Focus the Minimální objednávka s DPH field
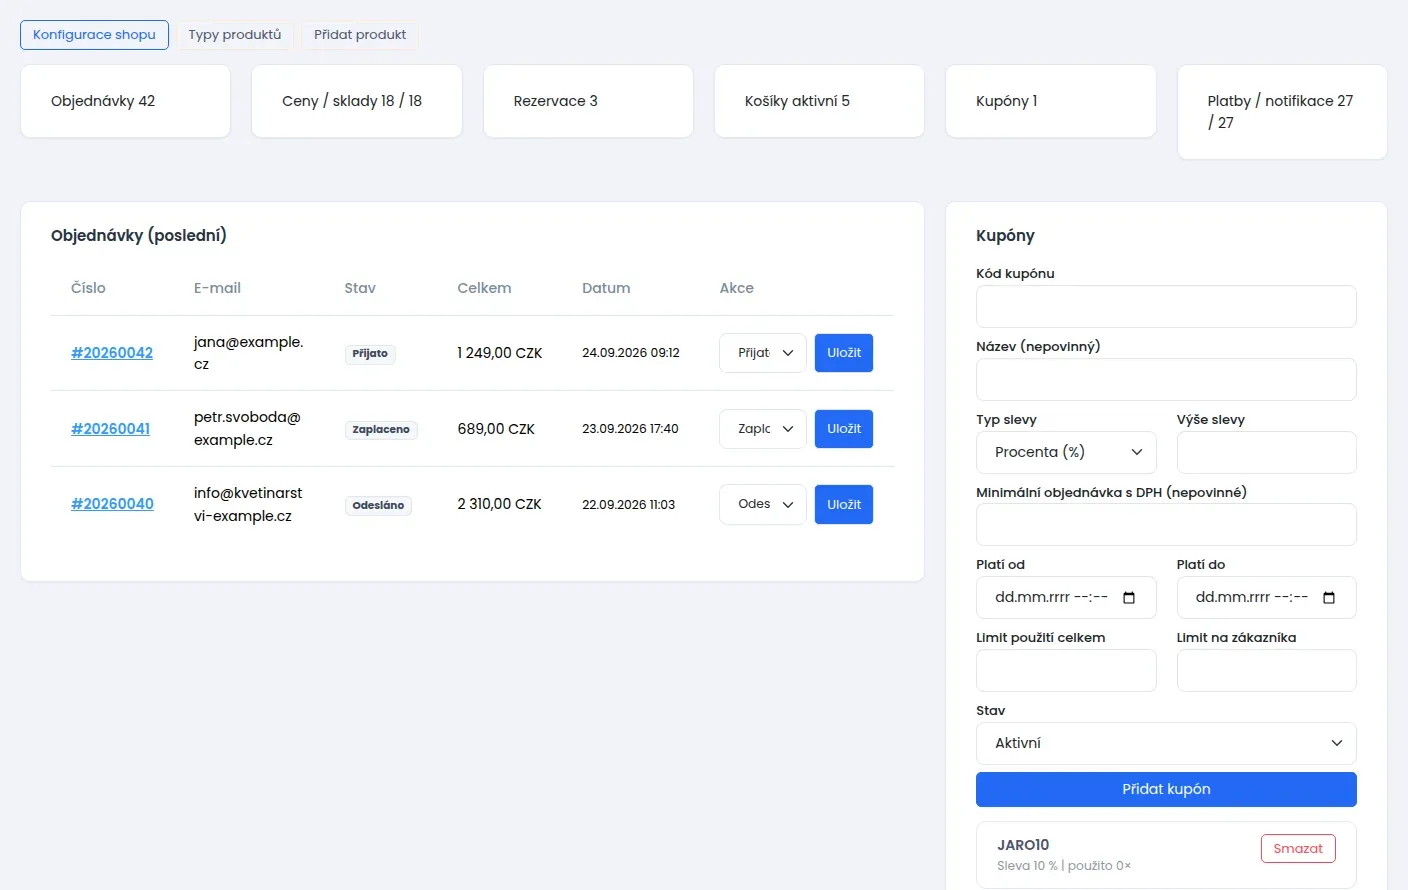The width and height of the screenshot is (1408, 890). point(1166,525)
